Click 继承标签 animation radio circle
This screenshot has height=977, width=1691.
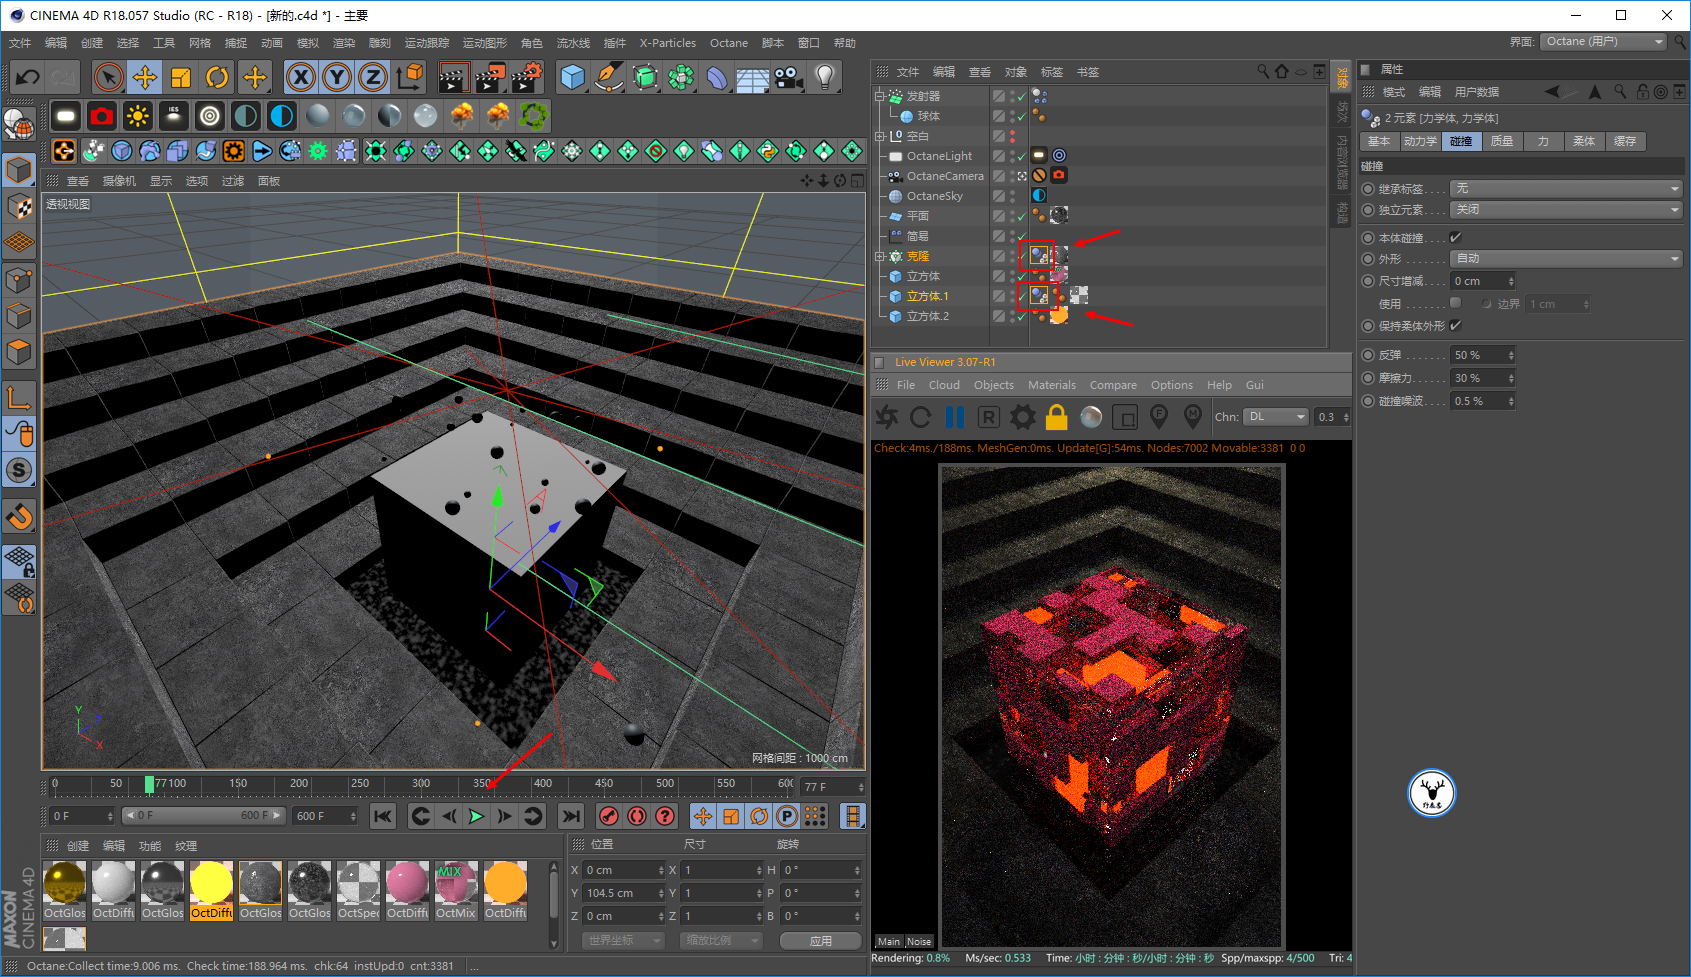pyautogui.click(x=1368, y=188)
